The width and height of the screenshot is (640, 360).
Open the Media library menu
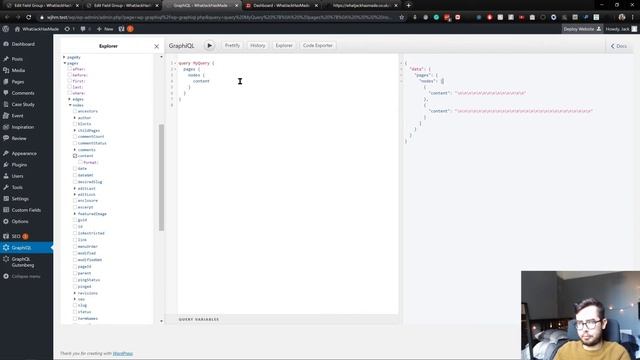tap(18, 71)
